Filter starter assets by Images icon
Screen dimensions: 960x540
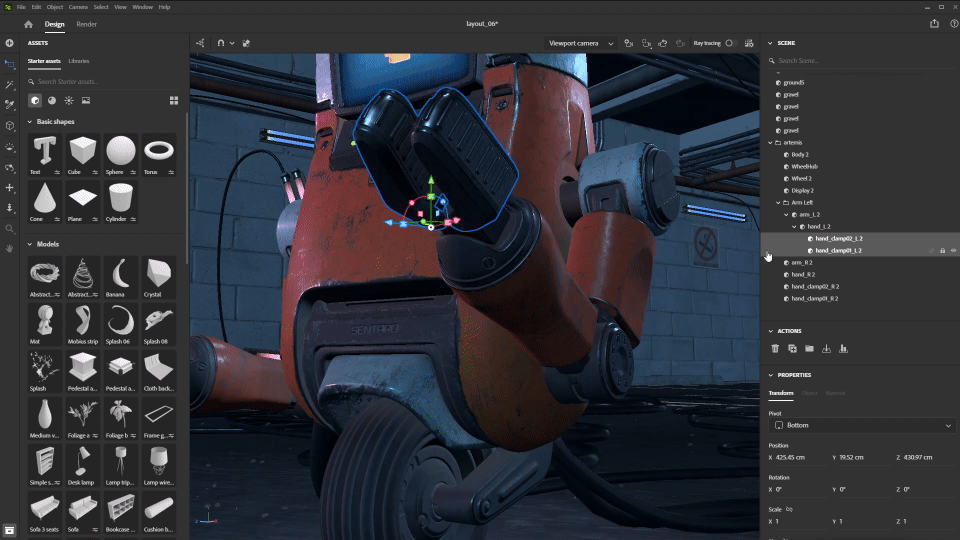click(86, 100)
